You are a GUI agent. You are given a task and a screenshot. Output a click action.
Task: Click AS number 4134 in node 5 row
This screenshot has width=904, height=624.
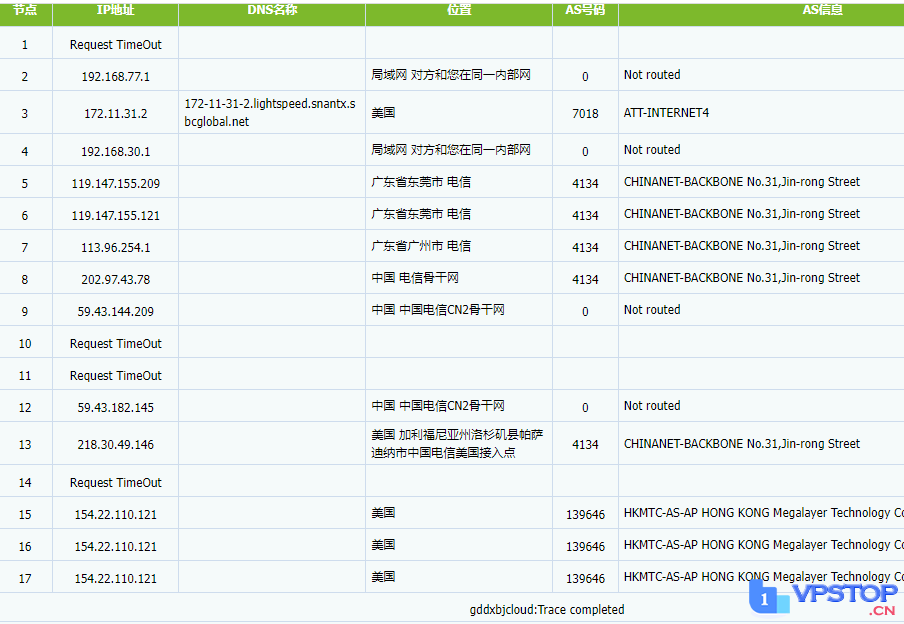pos(585,183)
